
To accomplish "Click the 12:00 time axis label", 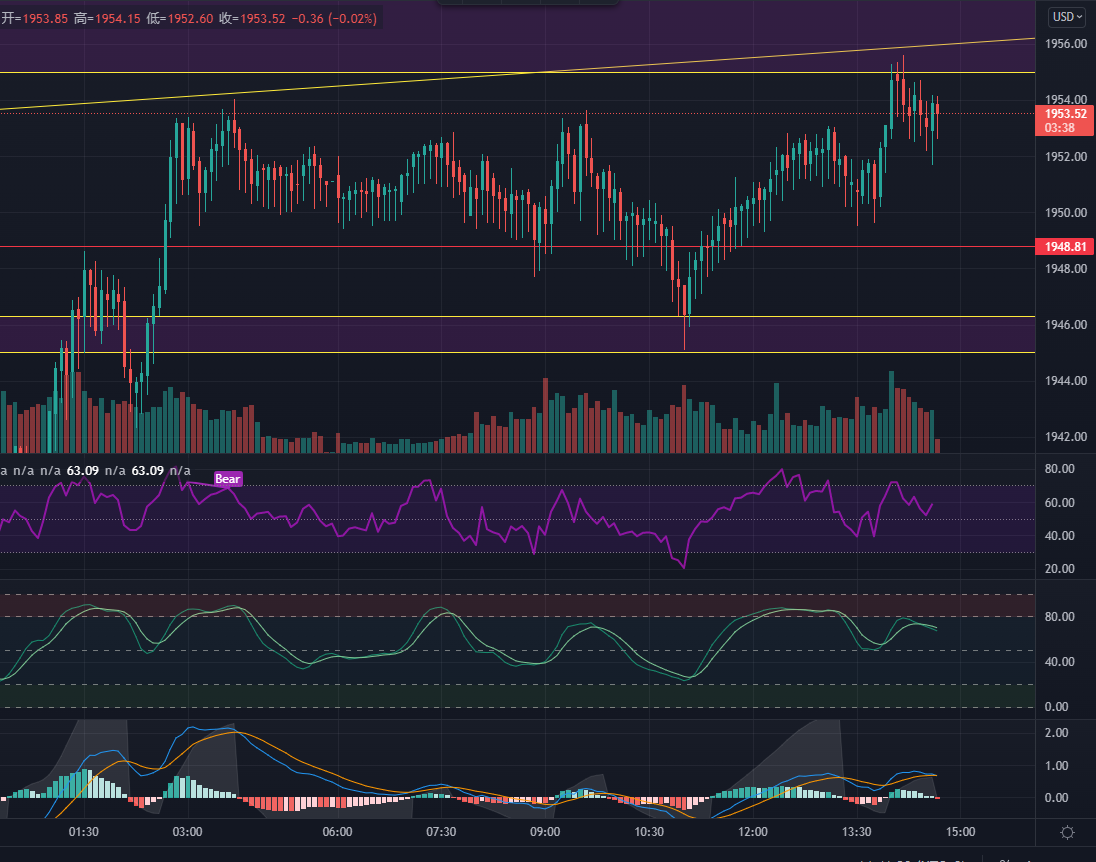I will tap(753, 832).
